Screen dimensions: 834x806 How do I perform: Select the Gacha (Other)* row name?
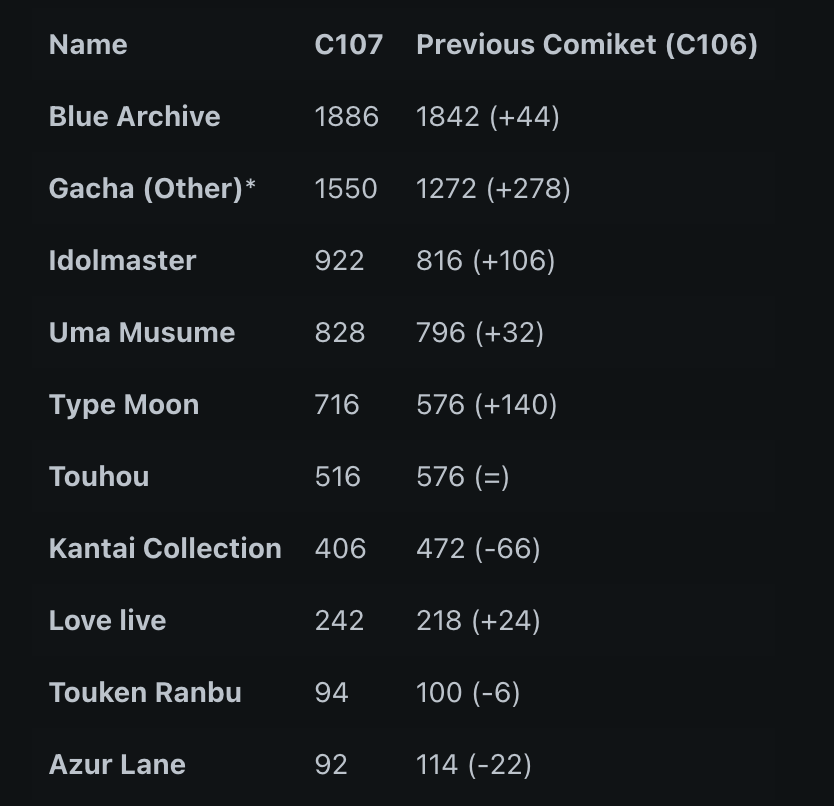point(152,188)
